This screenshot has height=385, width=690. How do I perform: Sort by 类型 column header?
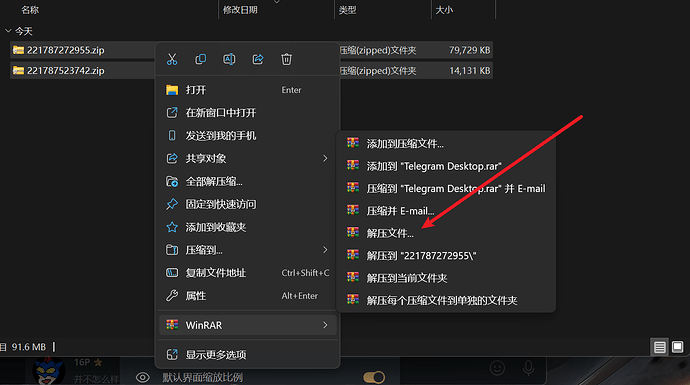(x=348, y=10)
